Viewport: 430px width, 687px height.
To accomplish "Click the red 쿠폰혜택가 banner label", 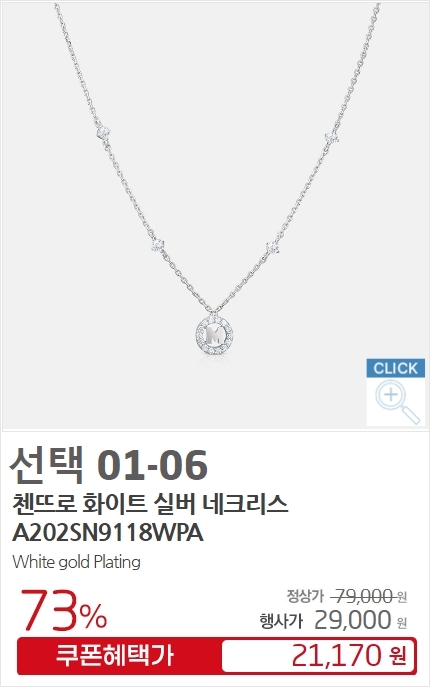I will (x=115, y=655).
